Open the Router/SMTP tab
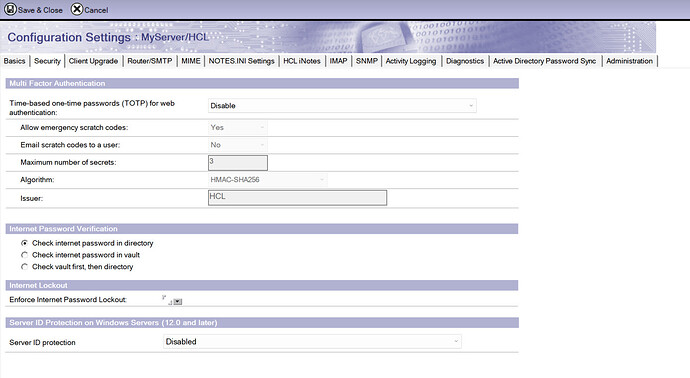 tap(150, 61)
